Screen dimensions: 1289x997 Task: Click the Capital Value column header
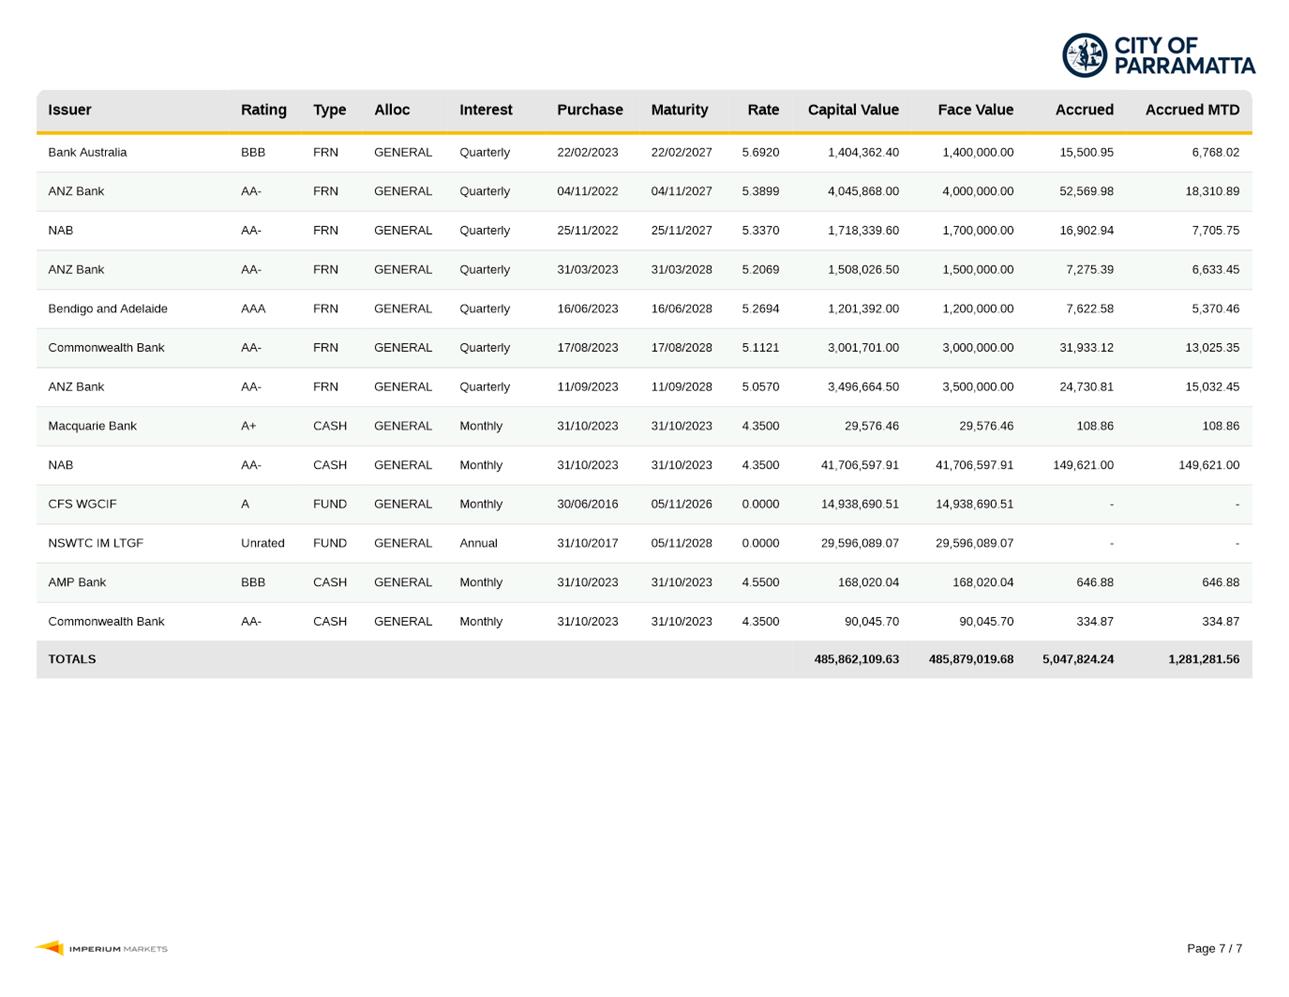pyautogui.click(x=853, y=110)
